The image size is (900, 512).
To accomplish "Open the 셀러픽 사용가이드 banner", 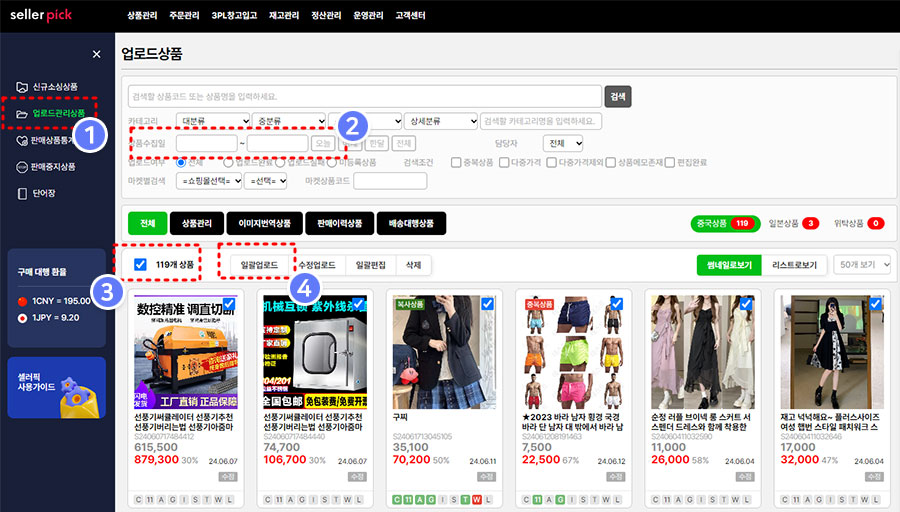I will (56, 387).
